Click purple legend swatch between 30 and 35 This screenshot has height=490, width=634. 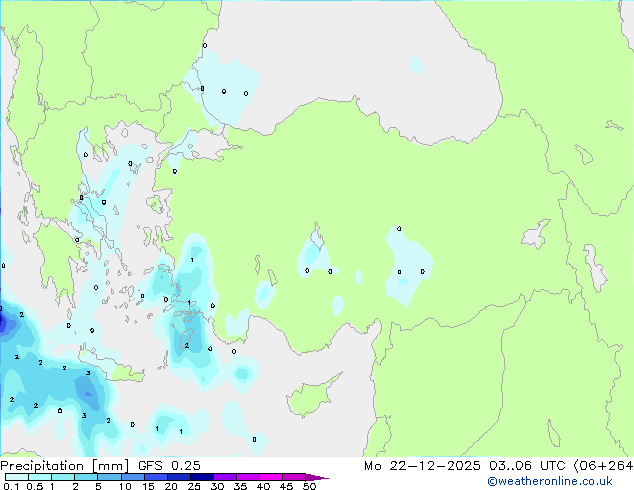coord(224,477)
